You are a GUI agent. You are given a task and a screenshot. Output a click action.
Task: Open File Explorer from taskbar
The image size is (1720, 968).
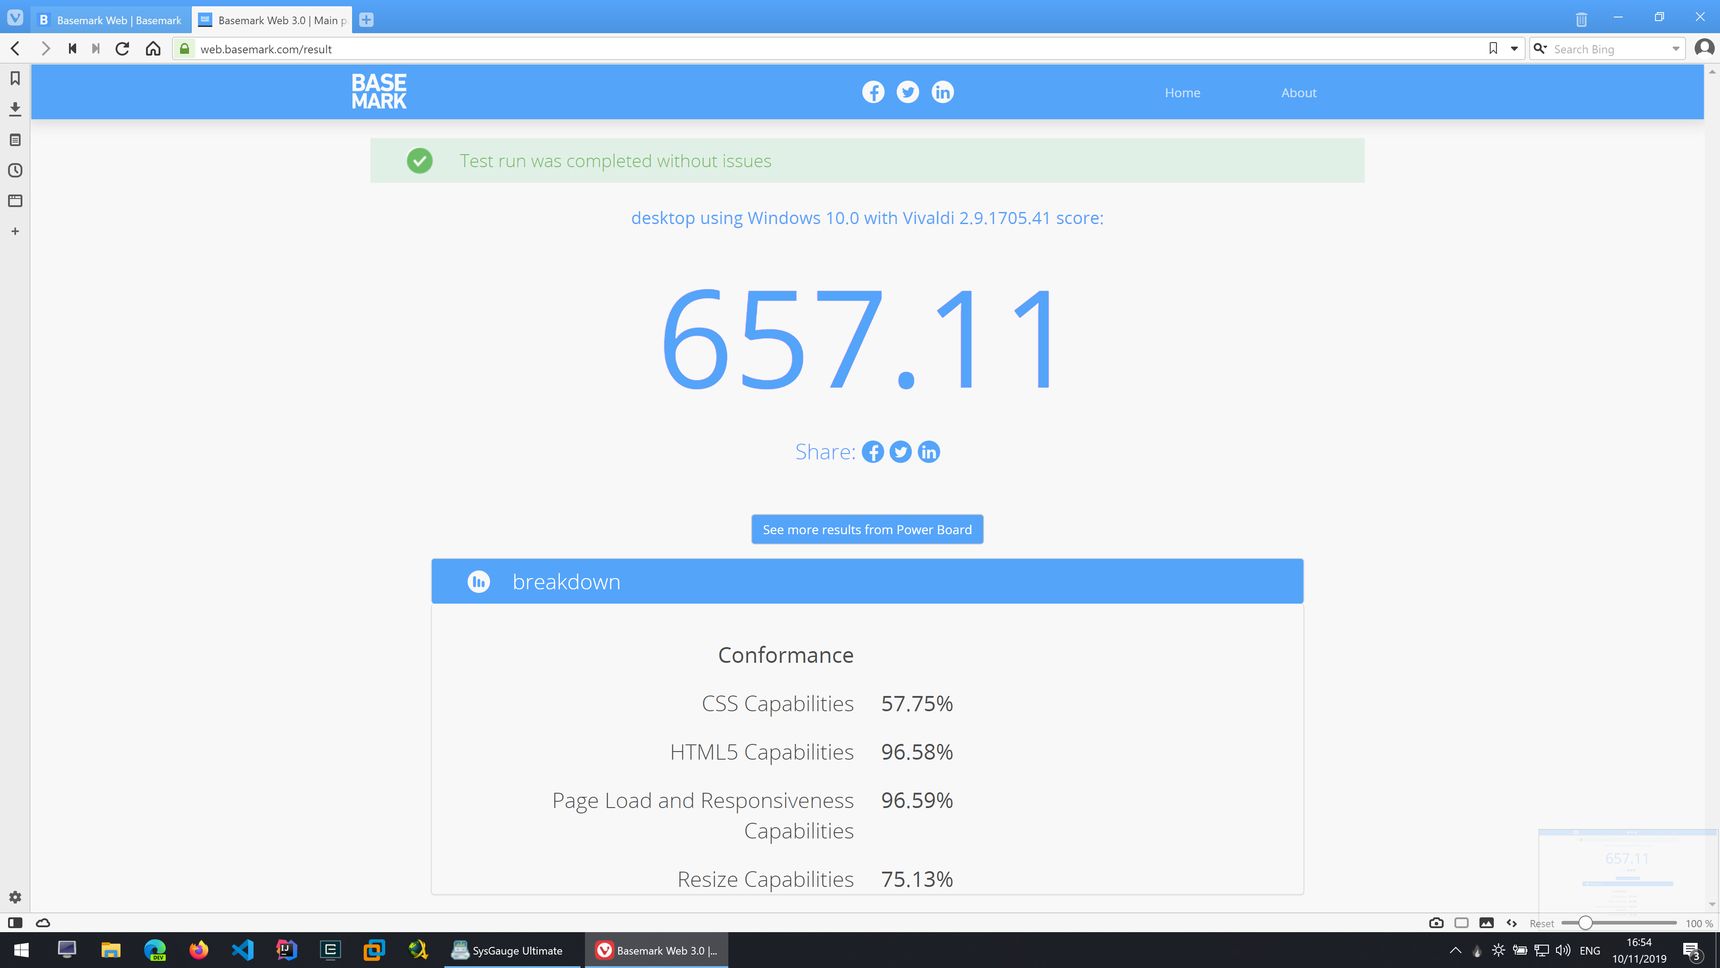click(x=111, y=950)
